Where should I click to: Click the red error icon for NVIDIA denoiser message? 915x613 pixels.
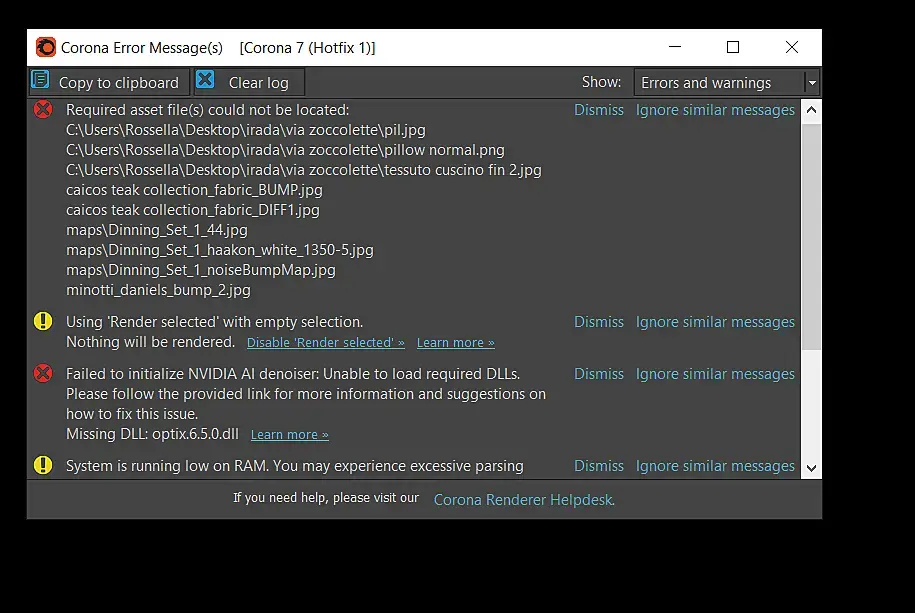point(43,373)
